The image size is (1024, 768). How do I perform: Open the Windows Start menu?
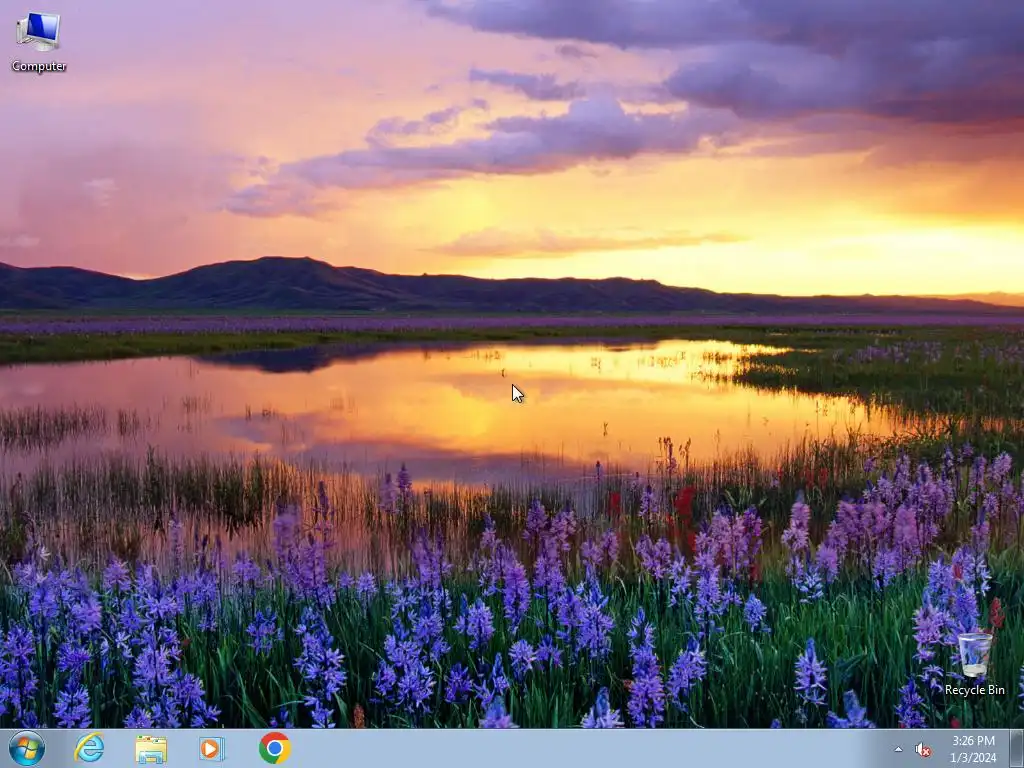(27, 748)
